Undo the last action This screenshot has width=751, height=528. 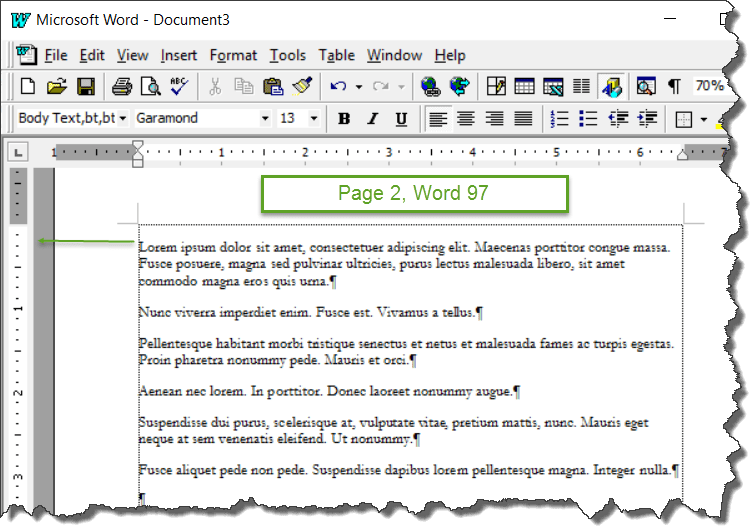(x=339, y=87)
